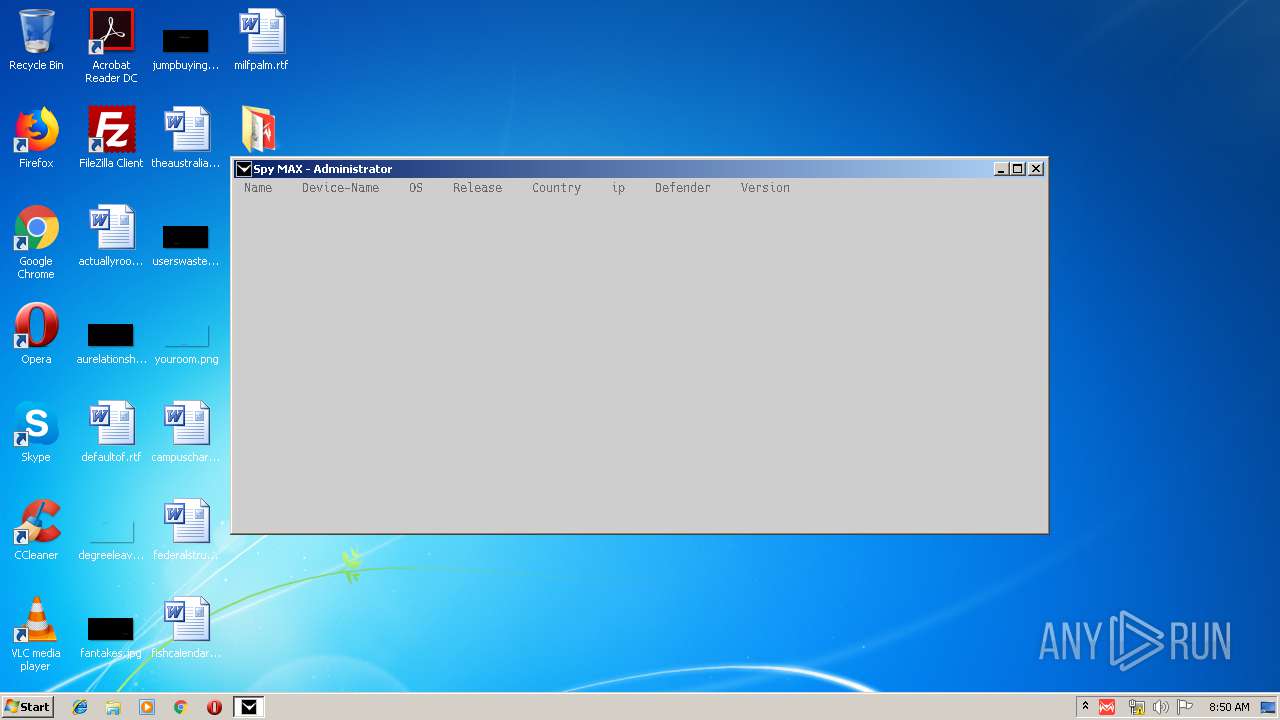Minimize the Spy MAX window
This screenshot has height=720, width=1280.
pyautogui.click(x=1001, y=169)
